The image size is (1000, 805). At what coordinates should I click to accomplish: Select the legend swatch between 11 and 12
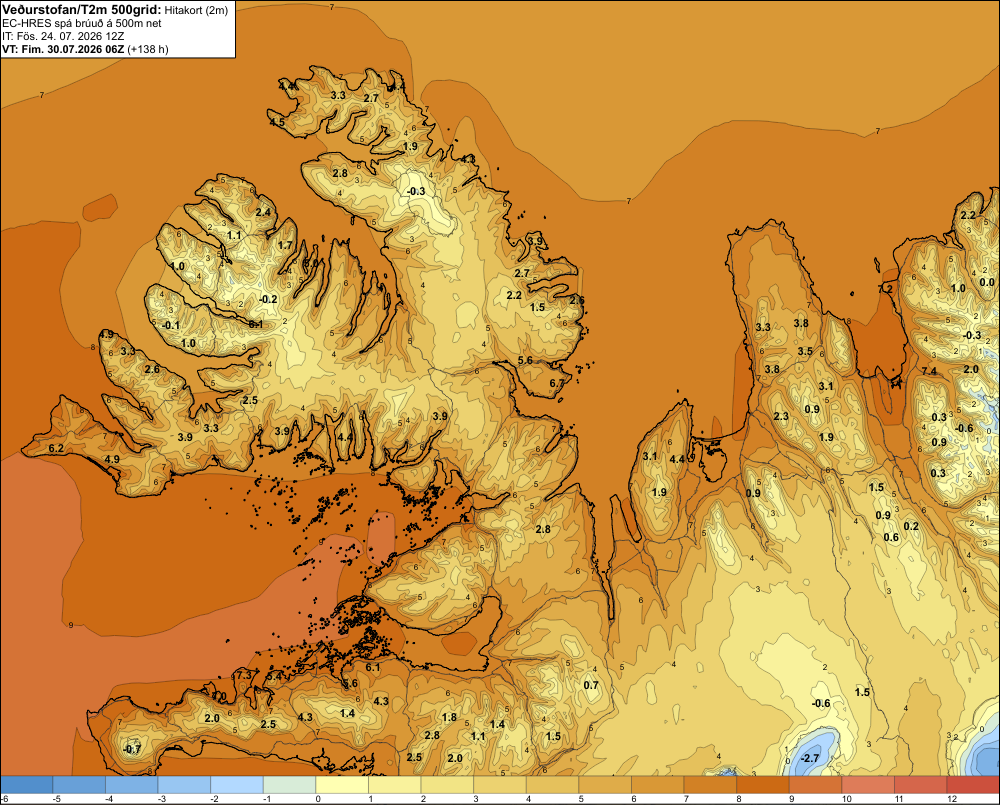point(921,785)
